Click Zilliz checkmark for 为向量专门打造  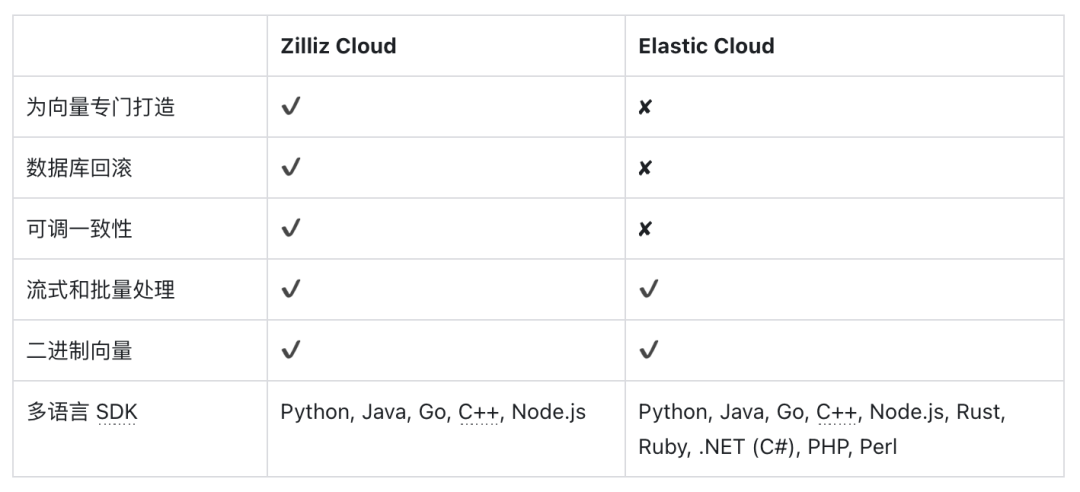pos(291,107)
